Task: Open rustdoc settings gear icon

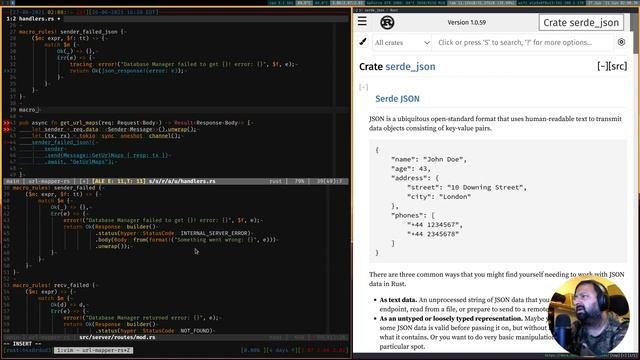Action: tap(621, 42)
